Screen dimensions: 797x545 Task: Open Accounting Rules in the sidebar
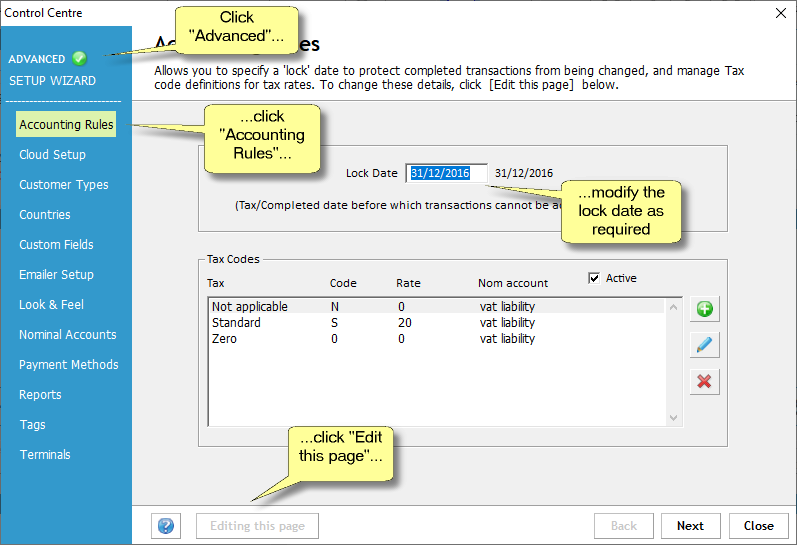tap(66, 125)
